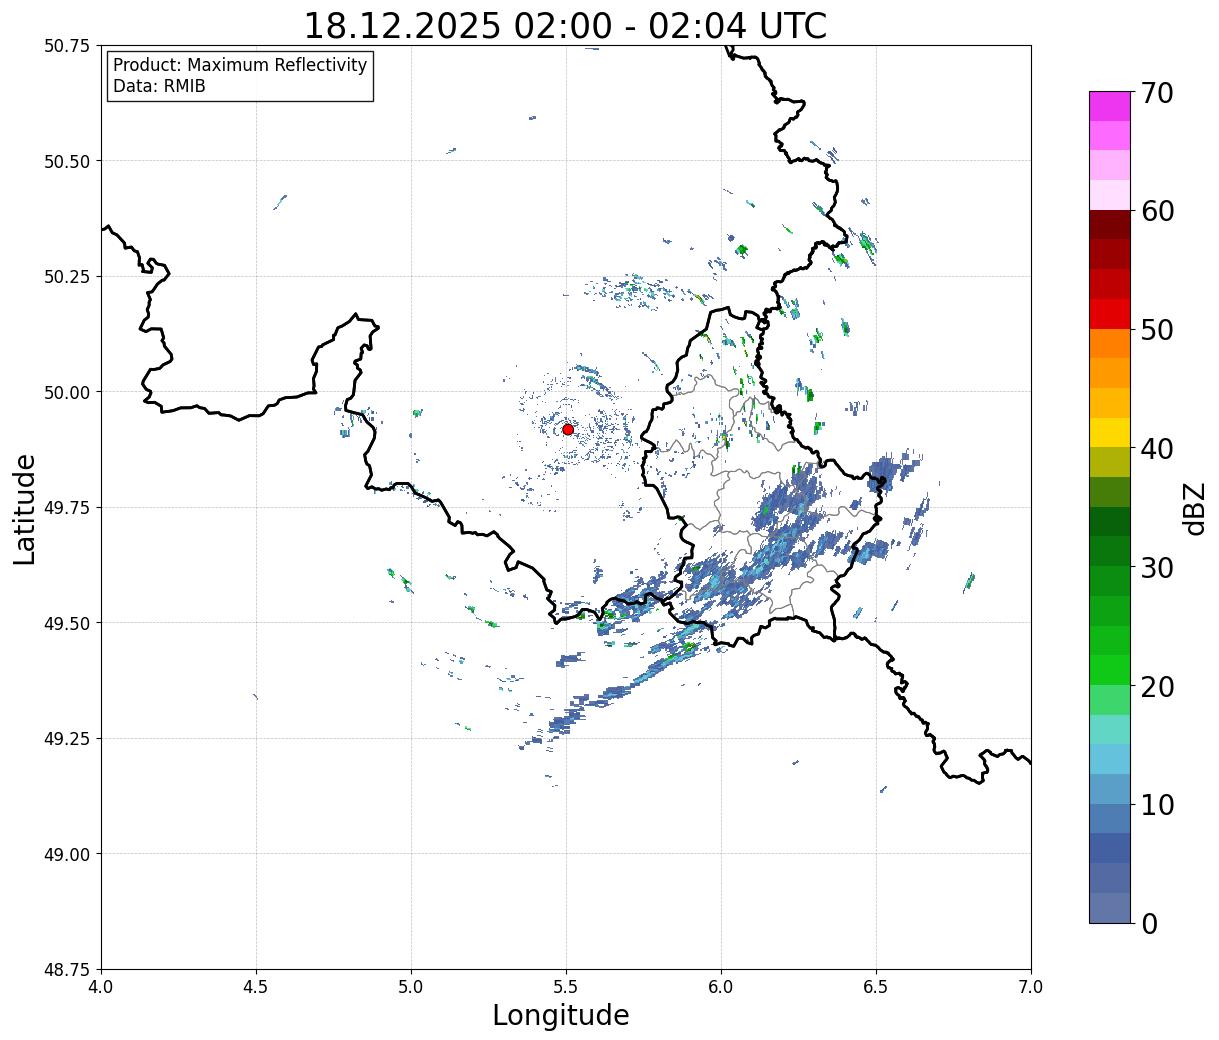
Task: Click the latitude tick label 49.50
Action: coord(66,623)
